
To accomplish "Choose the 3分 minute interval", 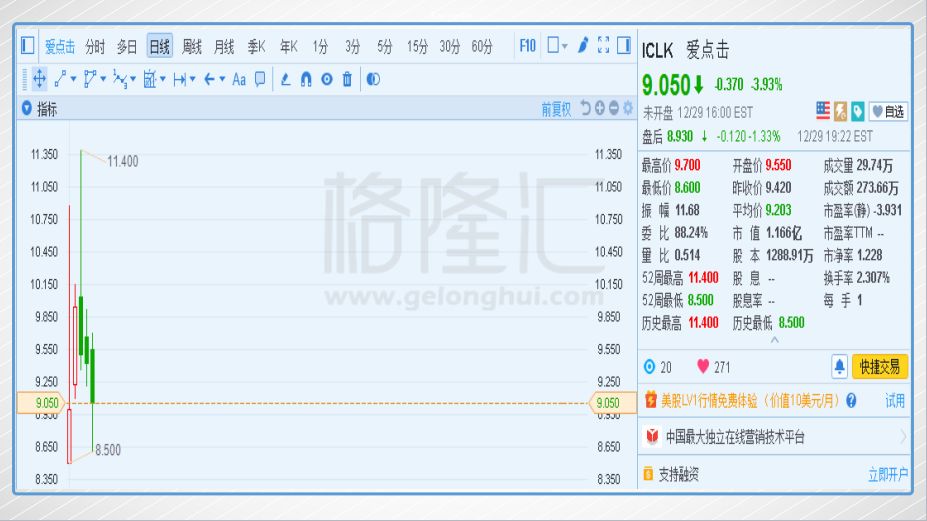I will [x=352, y=47].
